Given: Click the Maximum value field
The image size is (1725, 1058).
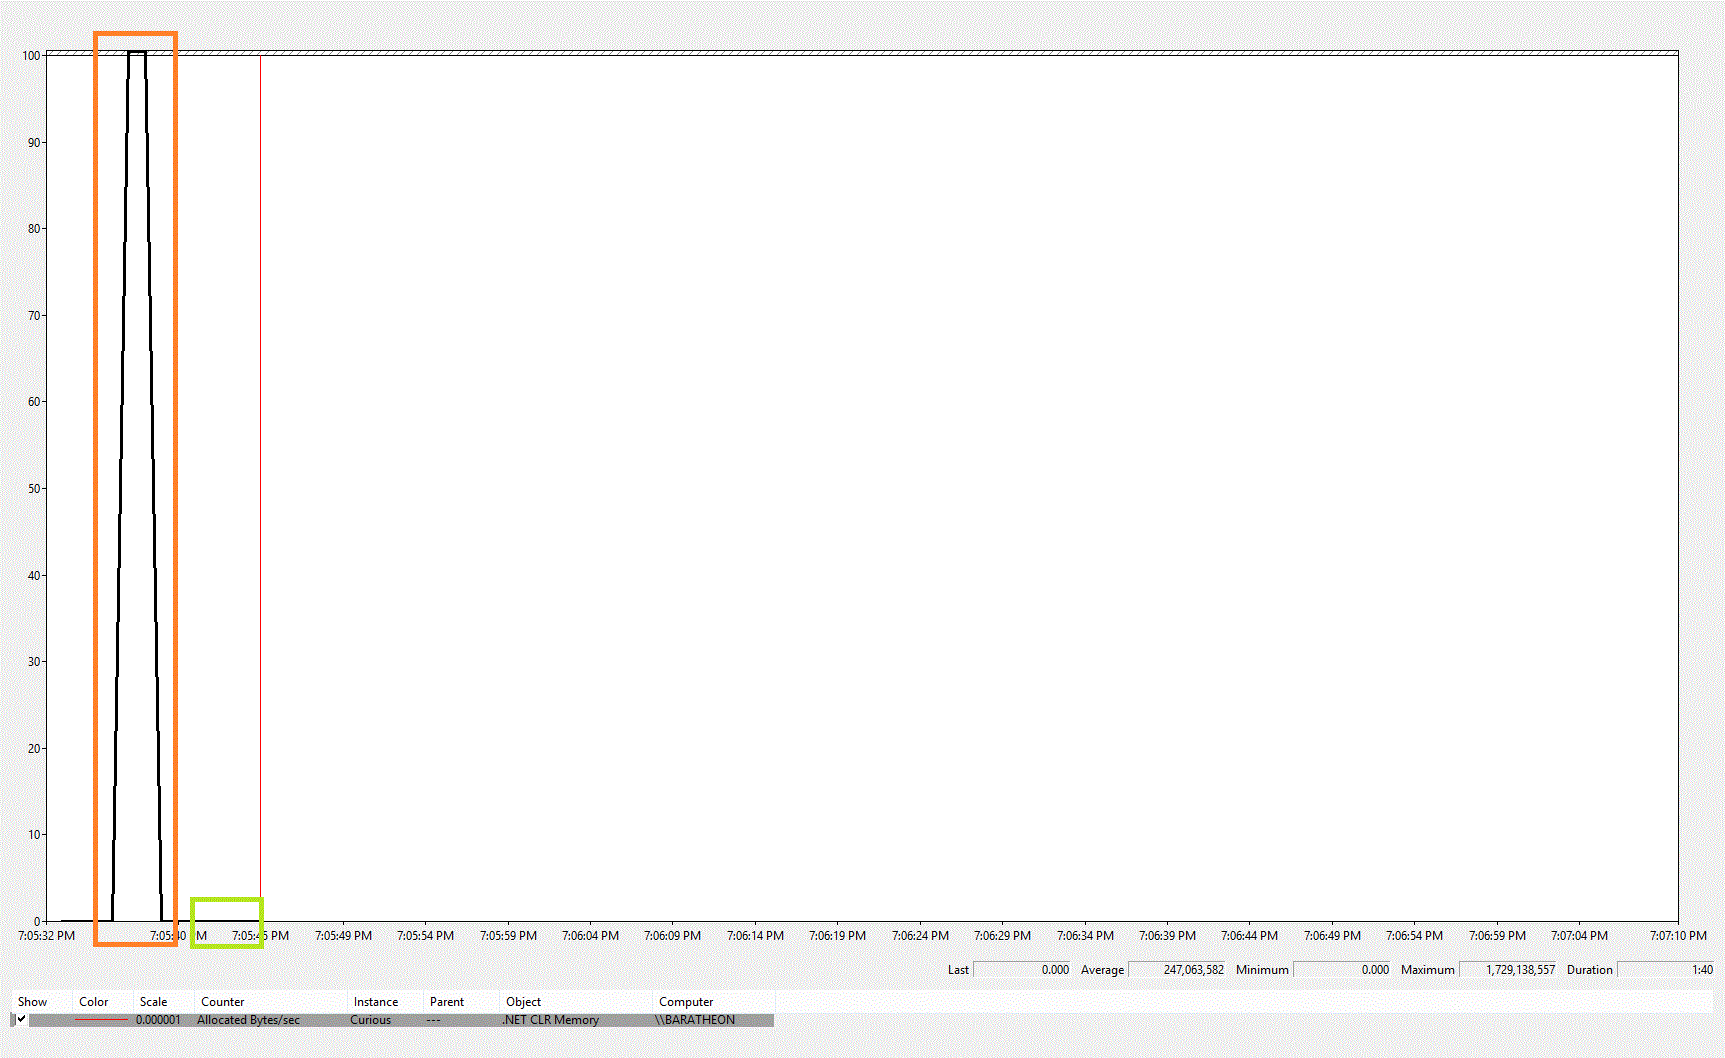Looking at the screenshot, I should [1507, 969].
